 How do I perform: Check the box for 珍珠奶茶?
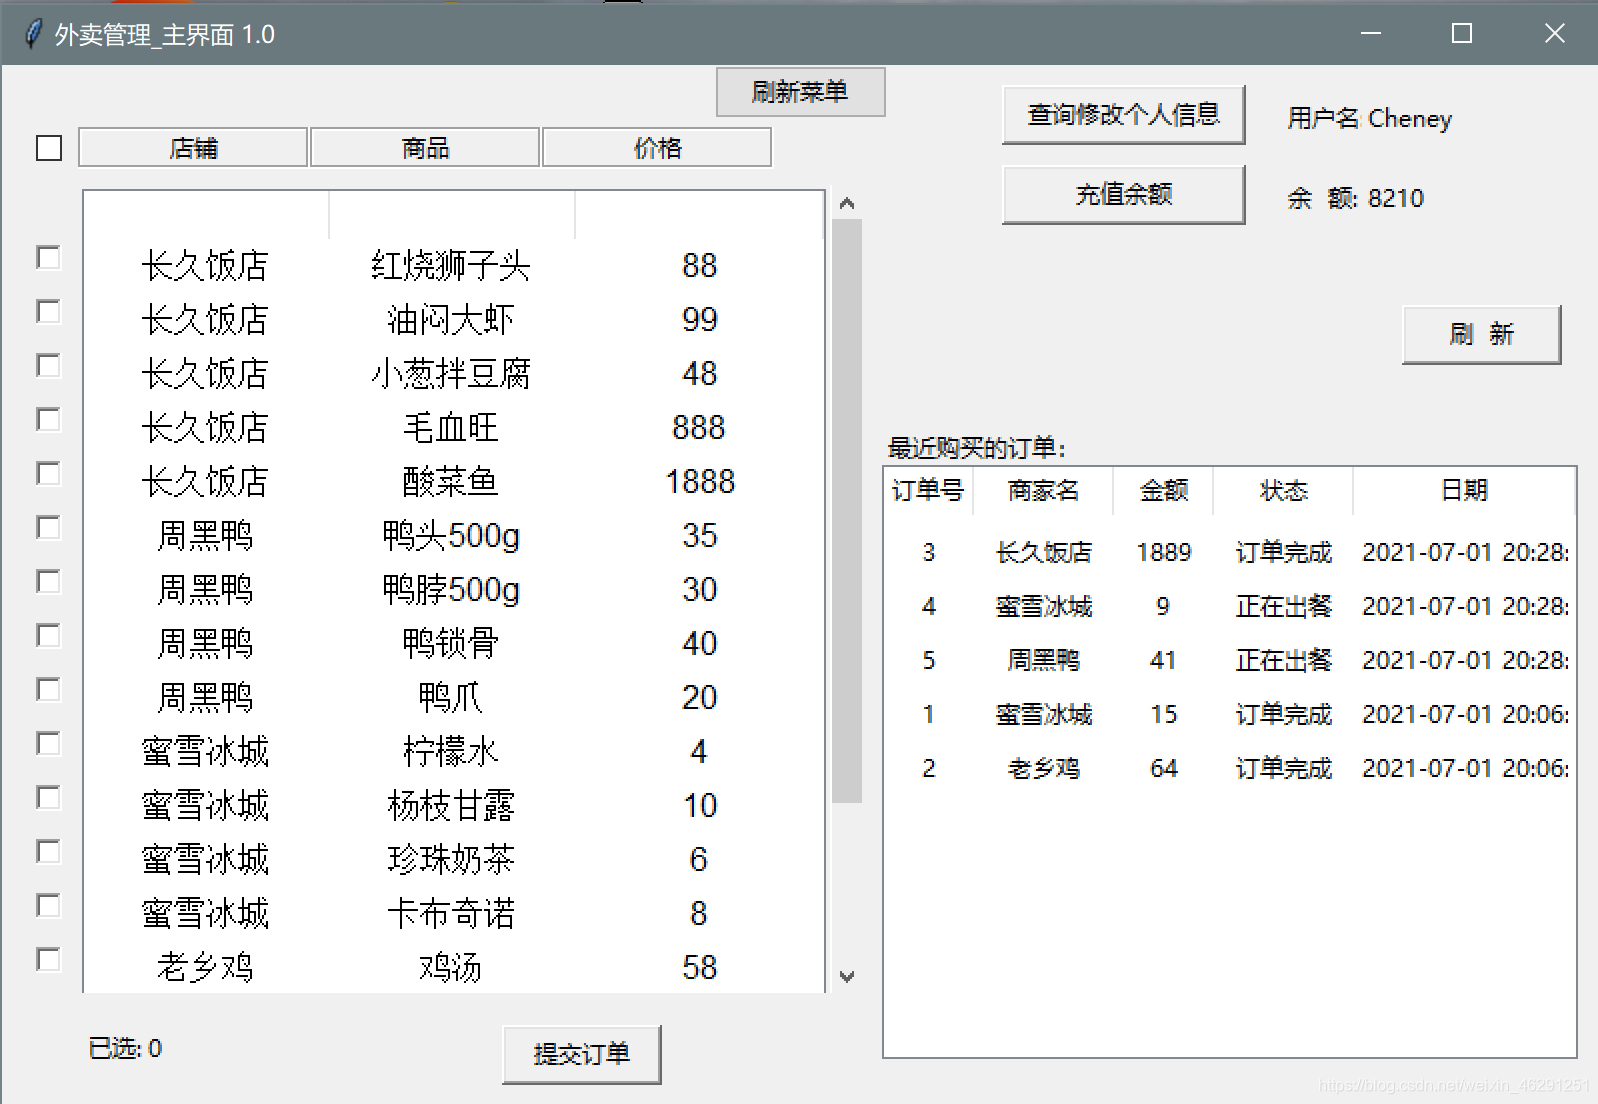(48, 852)
